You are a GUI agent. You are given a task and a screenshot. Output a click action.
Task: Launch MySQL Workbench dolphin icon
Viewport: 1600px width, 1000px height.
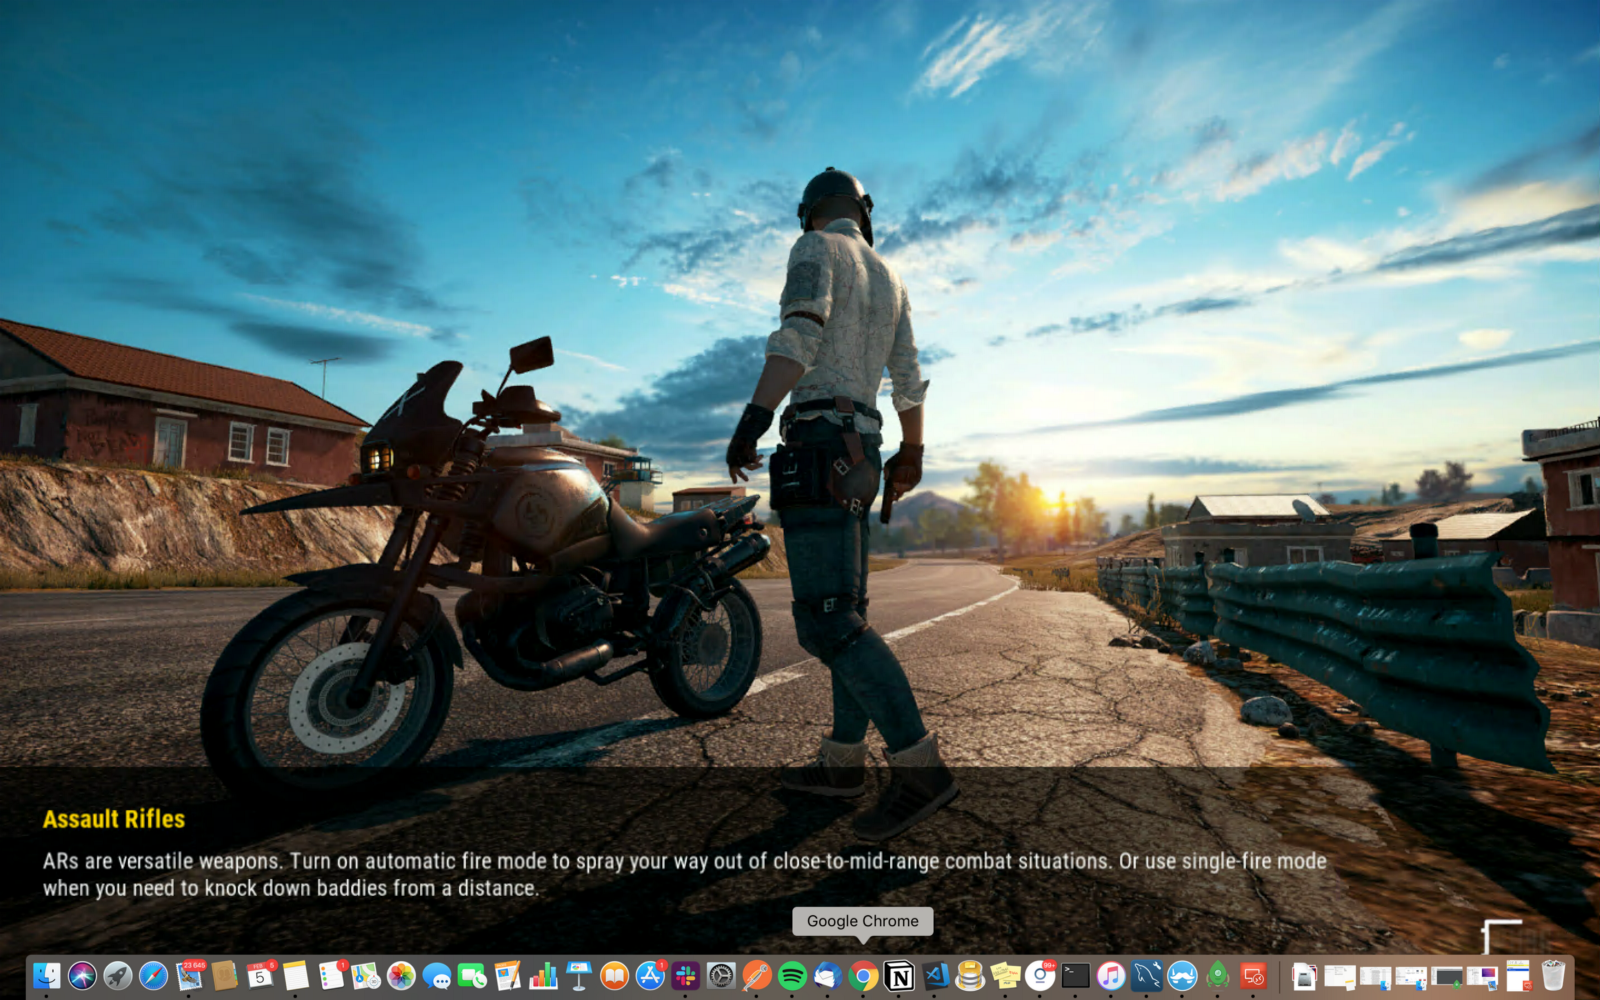tap(1147, 975)
